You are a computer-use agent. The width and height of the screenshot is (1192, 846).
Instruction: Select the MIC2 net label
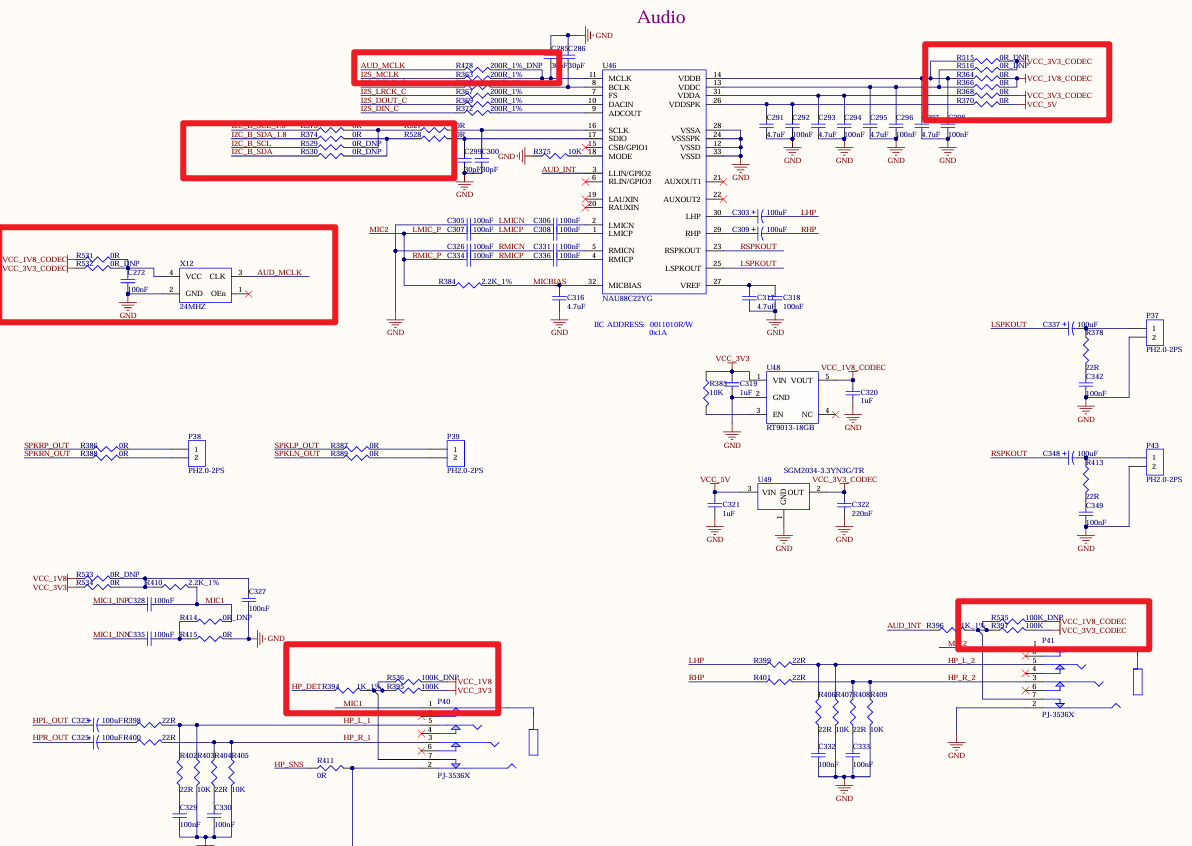coord(379,230)
